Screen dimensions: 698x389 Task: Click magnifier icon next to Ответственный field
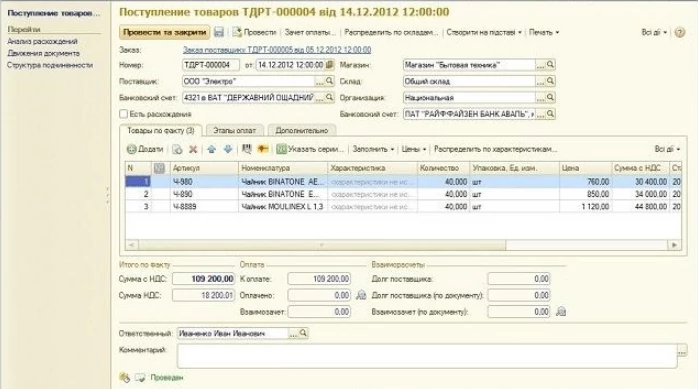tap(303, 333)
